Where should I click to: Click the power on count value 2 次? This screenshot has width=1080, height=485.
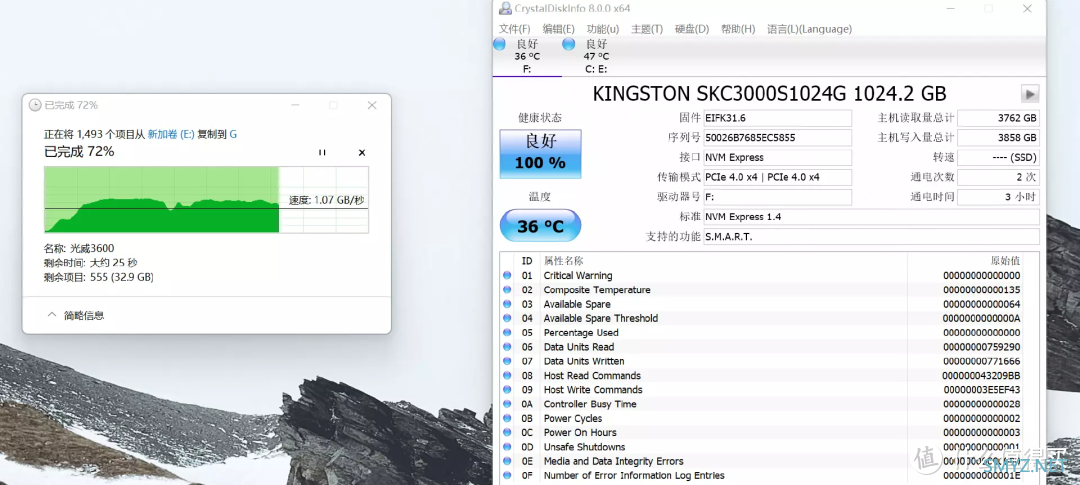click(x=998, y=178)
